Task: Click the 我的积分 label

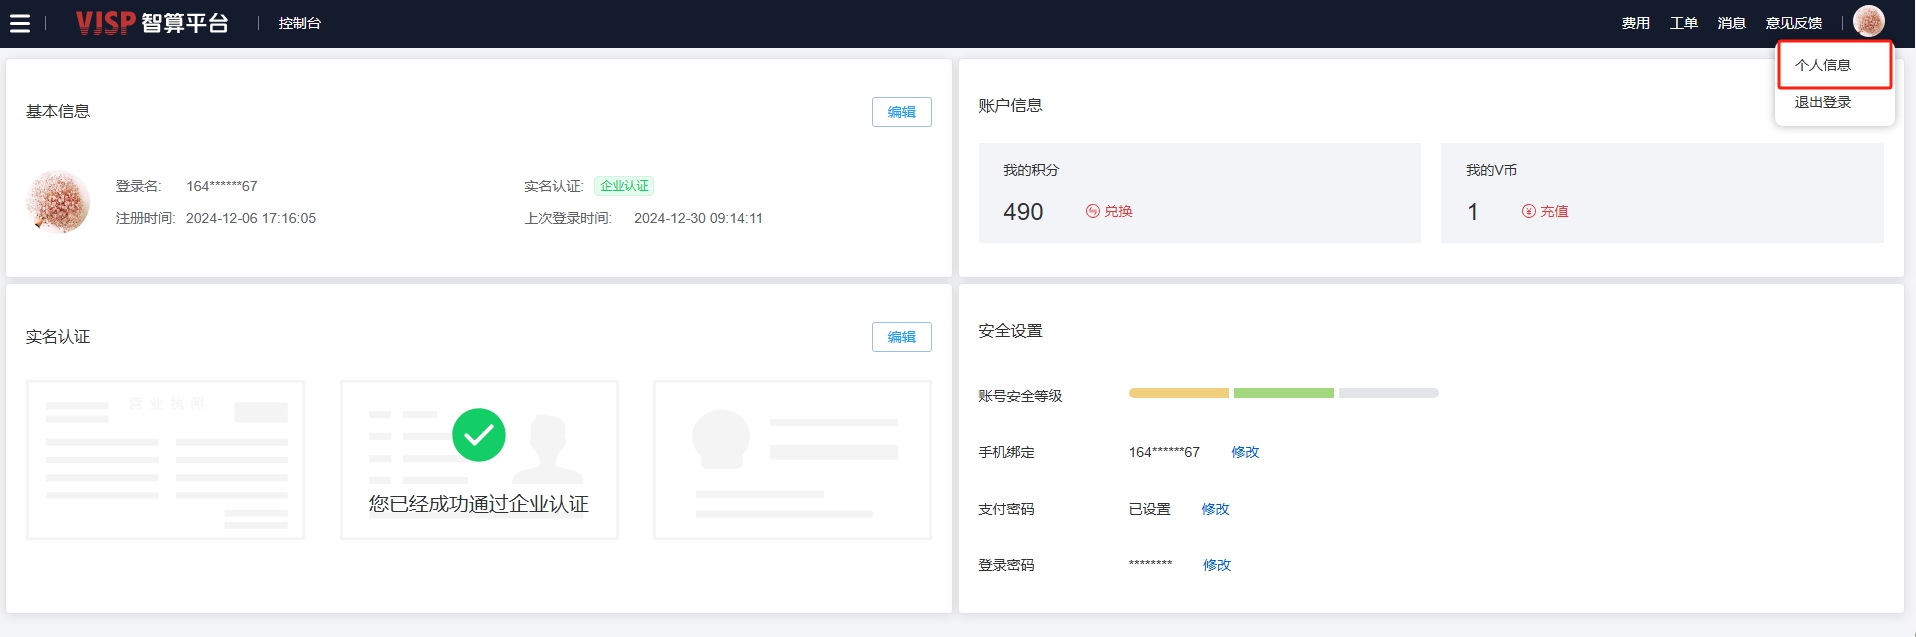Action: (x=1031, y=170)
